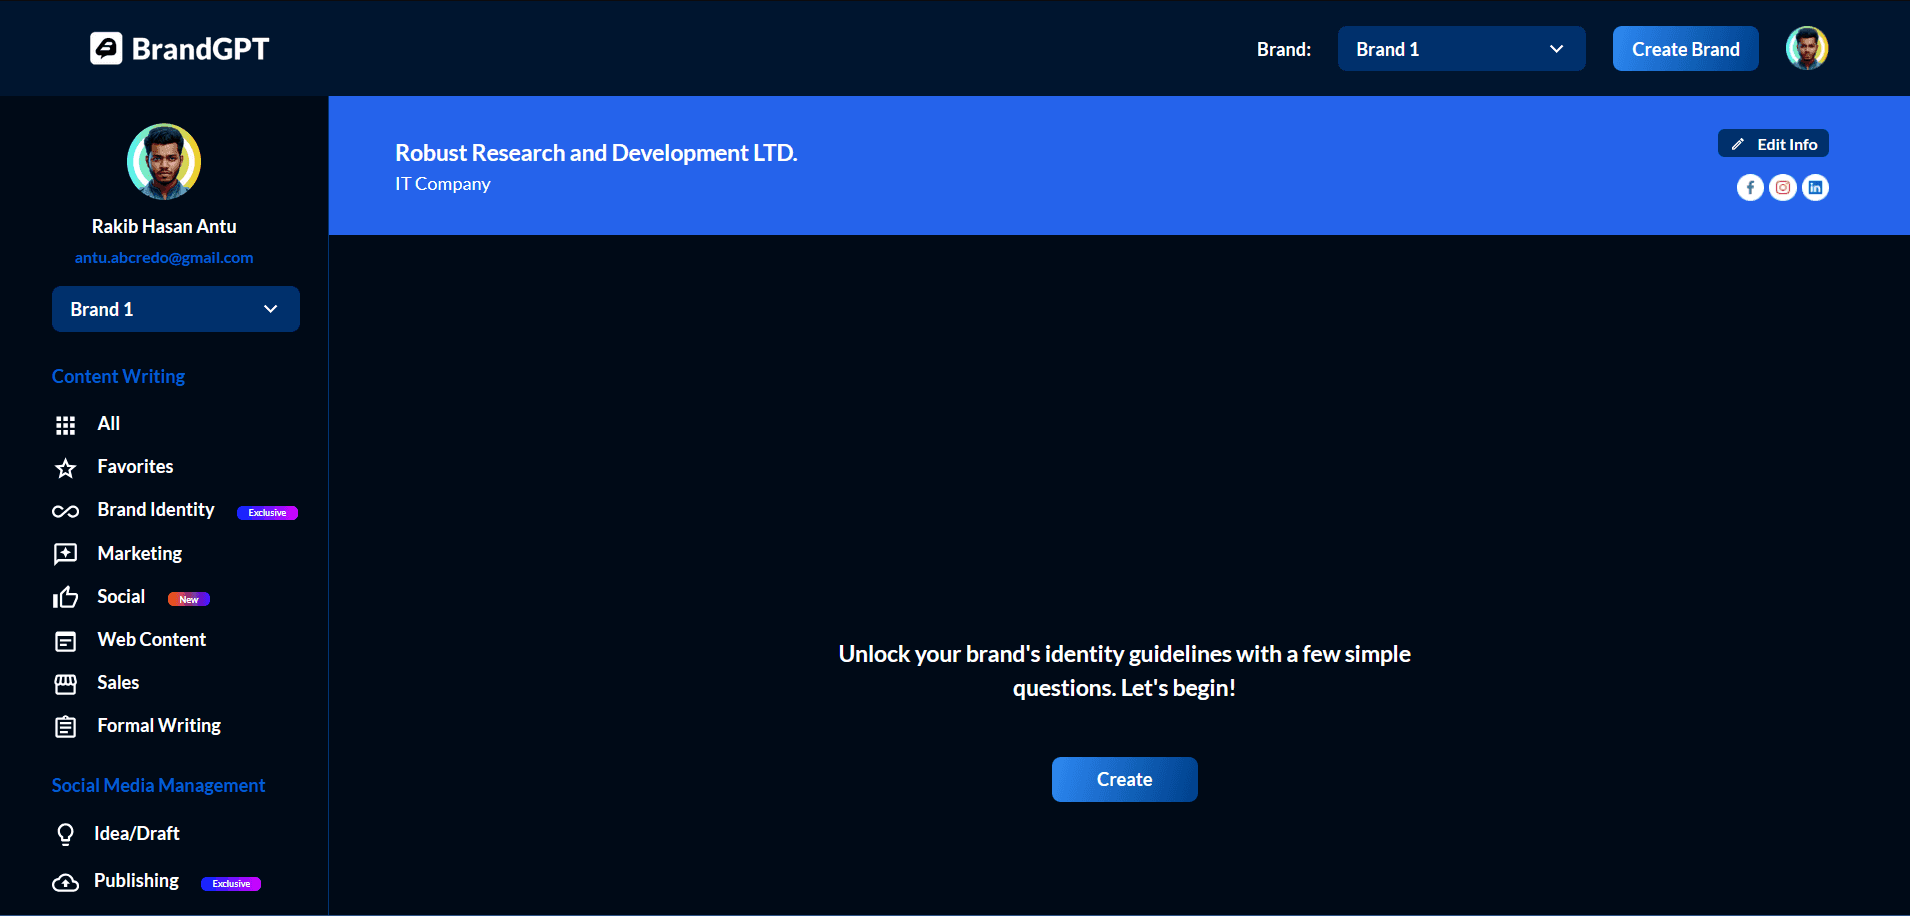Viewport: 1910px width, 916px height.
Task: Click the Facebook social icon
Action: [1750, 188]
